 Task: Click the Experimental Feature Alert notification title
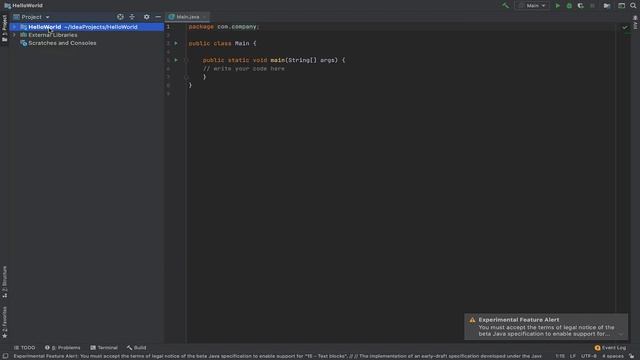coord(519,320)
